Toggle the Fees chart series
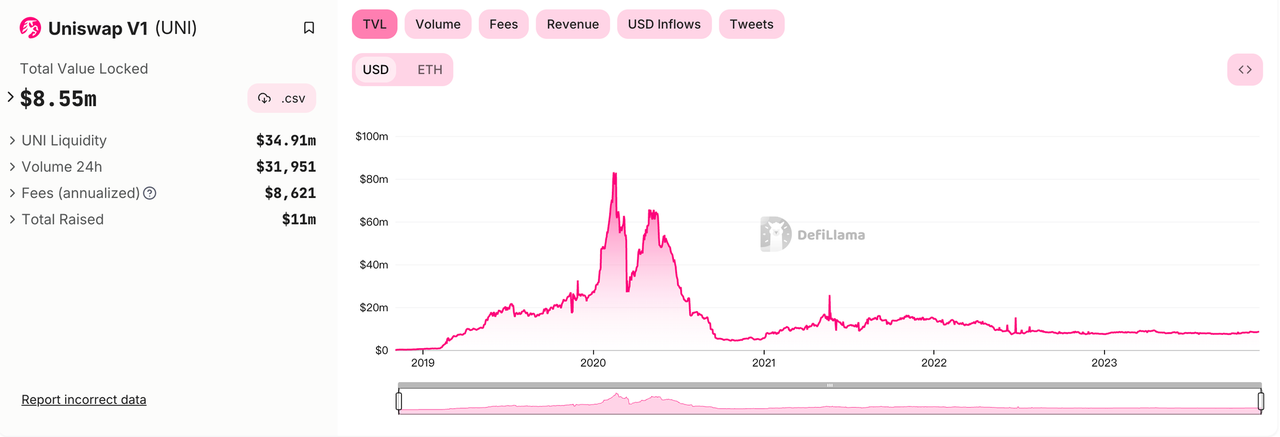The width and height of the screenshot is (1280, 437). point(503,24)
